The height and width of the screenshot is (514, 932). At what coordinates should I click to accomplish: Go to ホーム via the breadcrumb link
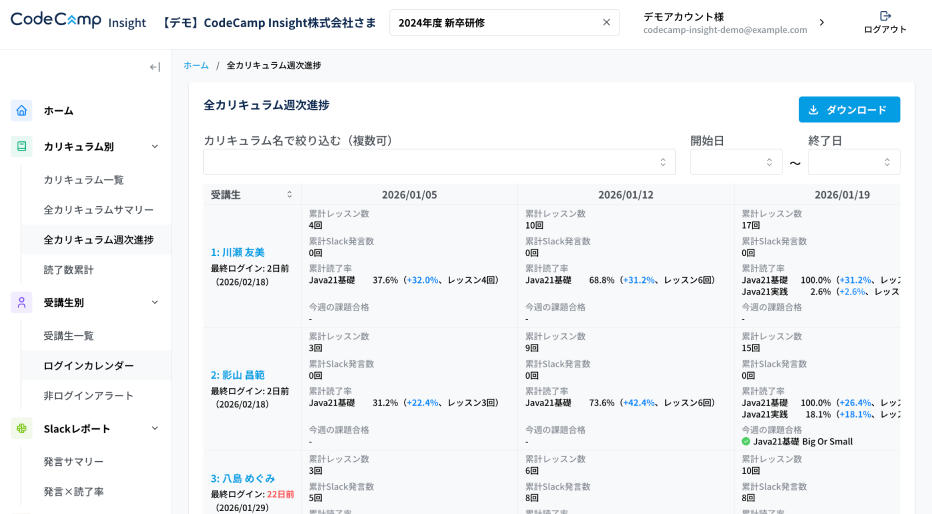tap(196, 65)
